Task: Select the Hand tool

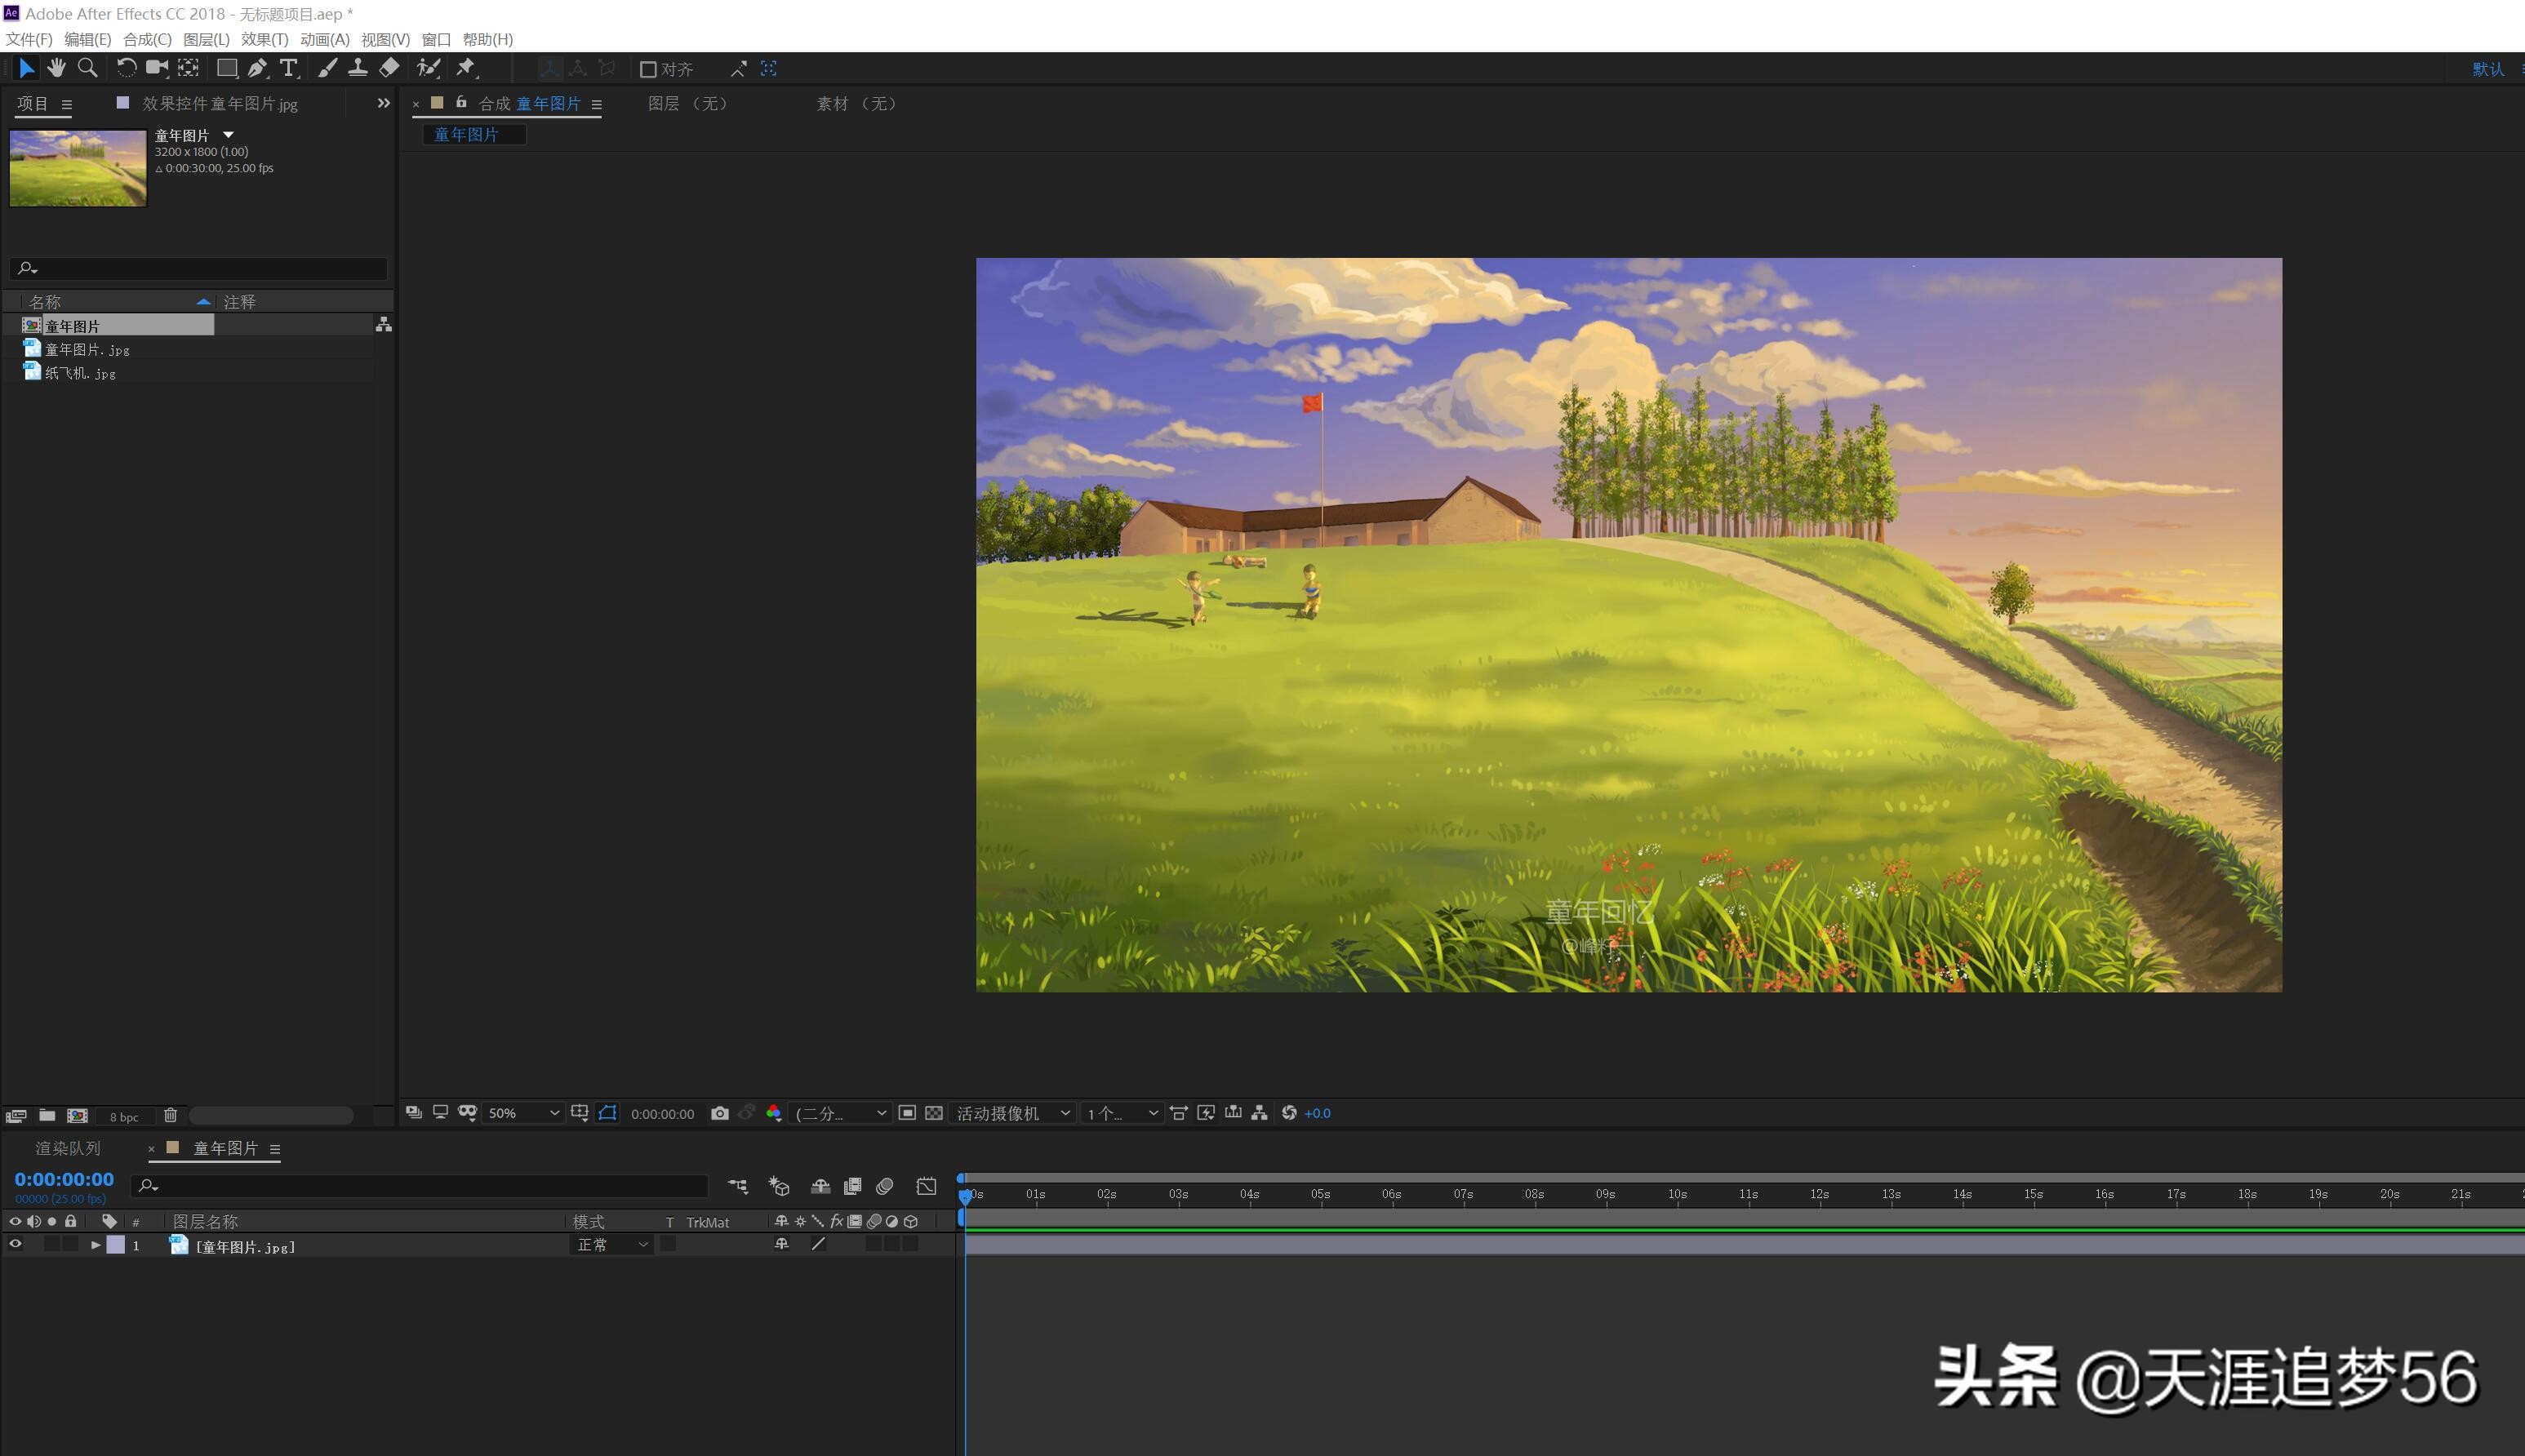Action: coord(56,68)
